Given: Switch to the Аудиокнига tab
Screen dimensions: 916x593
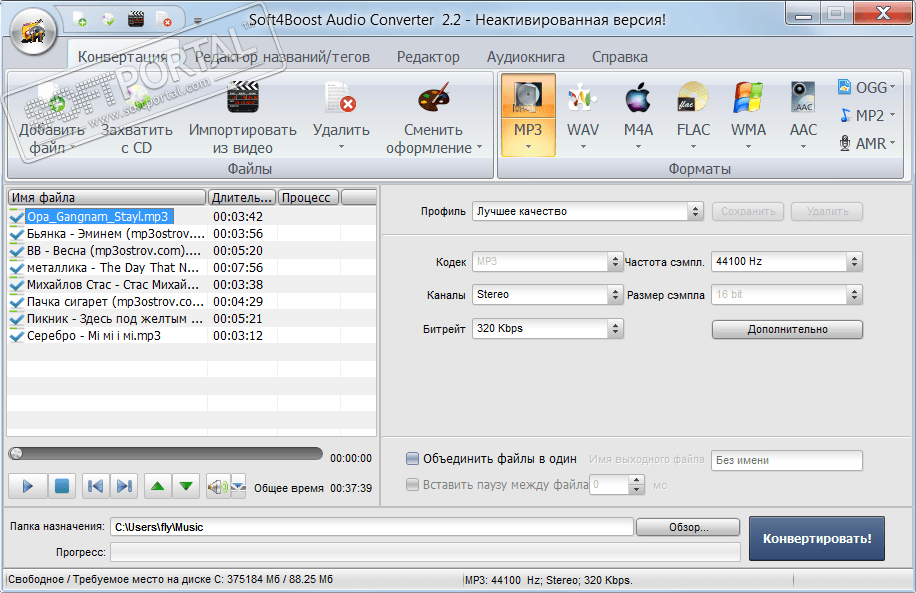Looking at the screenshot, I should pos(526,57).
